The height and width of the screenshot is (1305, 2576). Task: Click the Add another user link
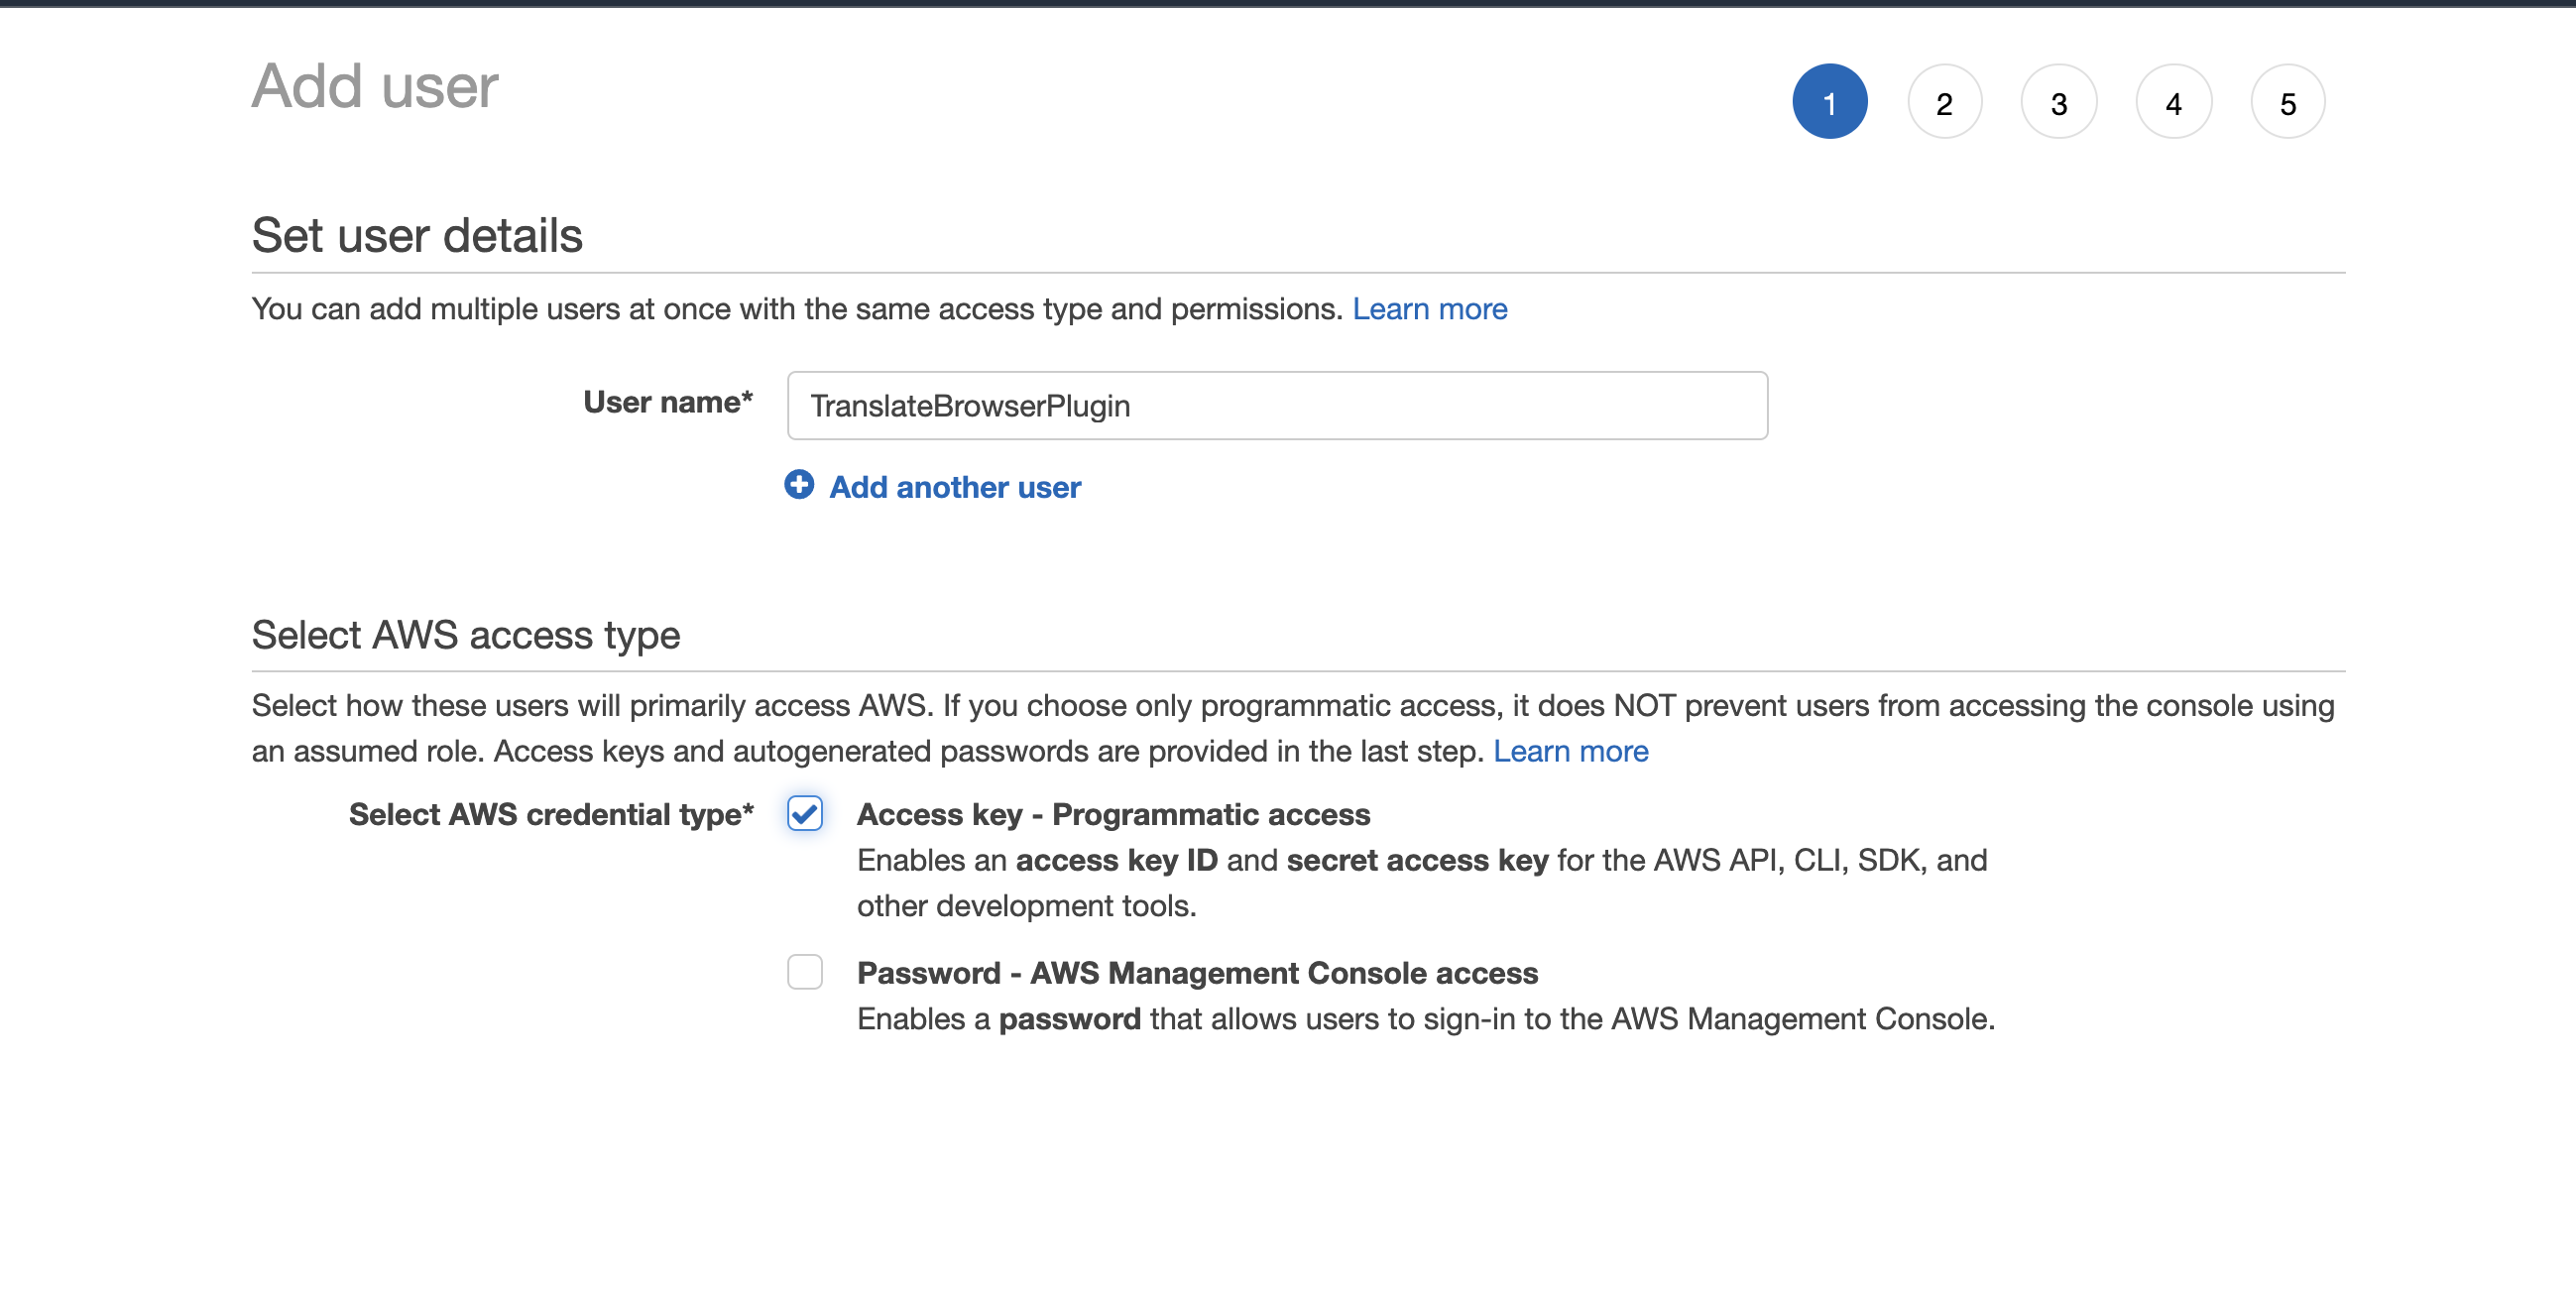[x=954, y=487]
